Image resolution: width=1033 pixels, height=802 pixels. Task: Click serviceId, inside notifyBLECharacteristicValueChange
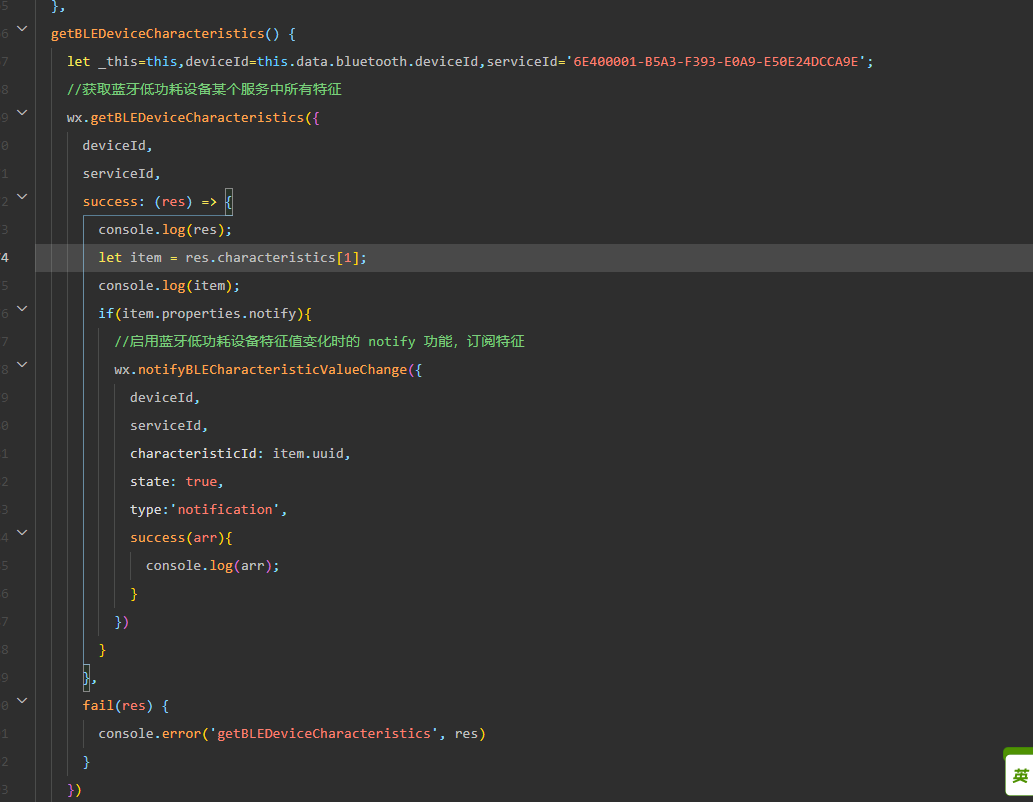tap(169, 426)
